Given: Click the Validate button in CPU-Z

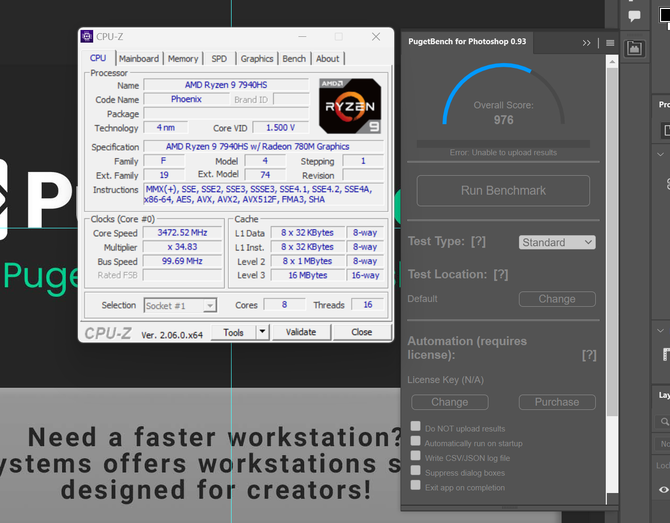Looking at the screenshot, I should [301, 332].
